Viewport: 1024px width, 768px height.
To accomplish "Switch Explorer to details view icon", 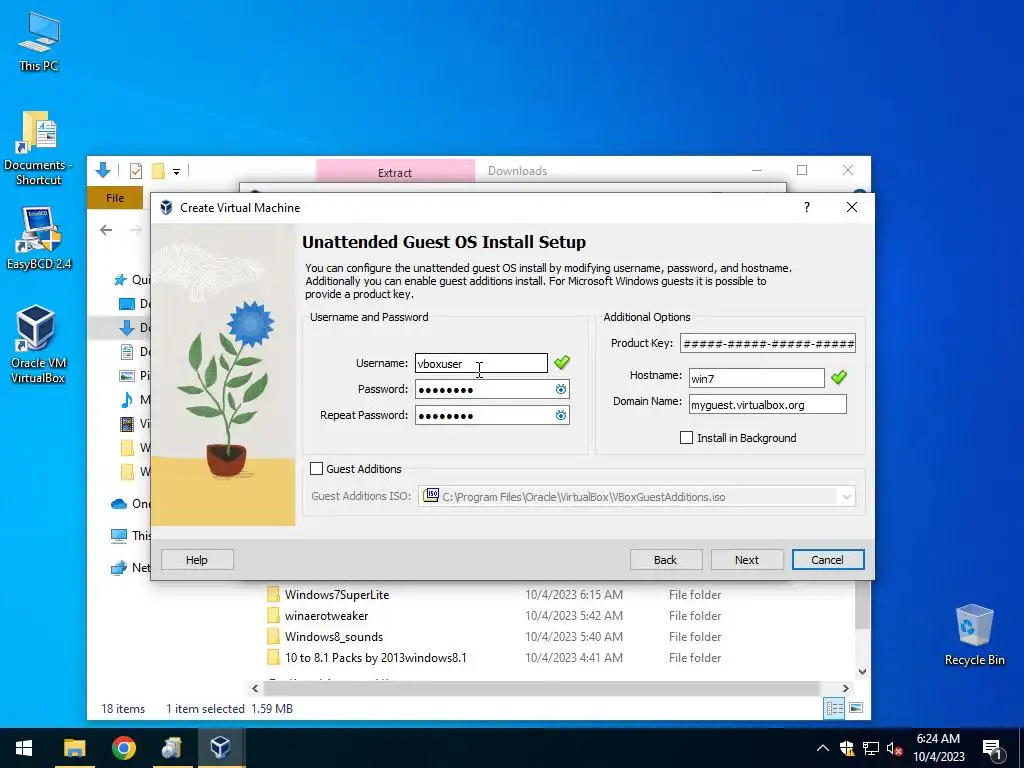I will 834,709.
